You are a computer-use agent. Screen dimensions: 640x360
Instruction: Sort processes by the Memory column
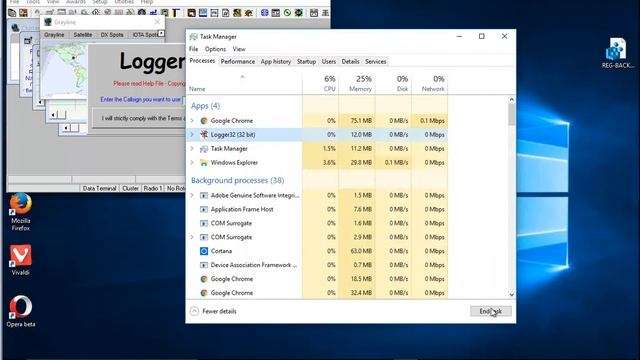point(357,83)
